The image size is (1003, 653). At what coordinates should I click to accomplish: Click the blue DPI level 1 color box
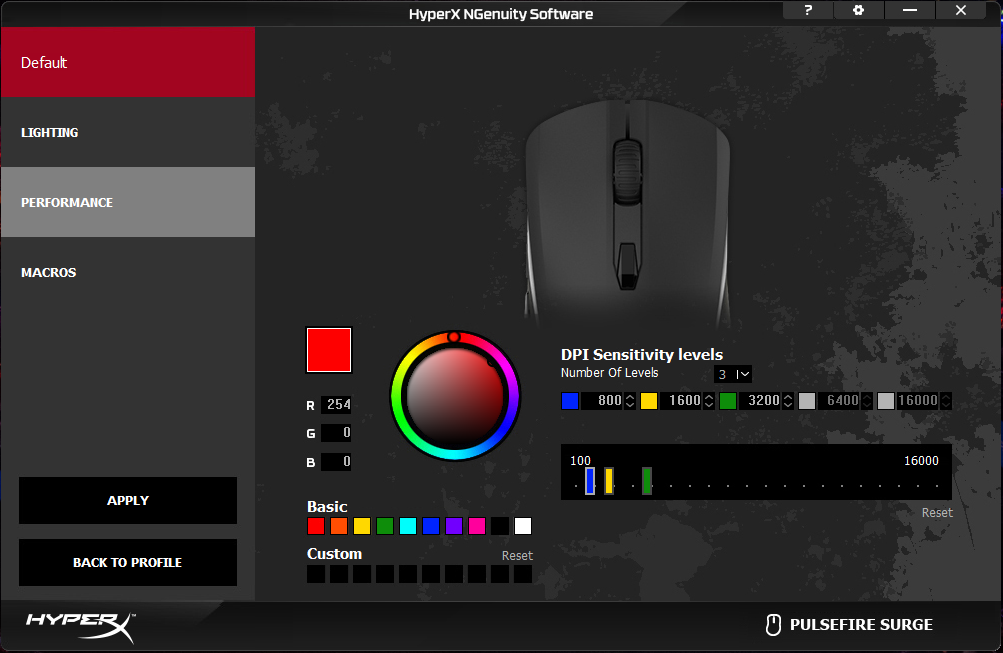tap(570, 401)
